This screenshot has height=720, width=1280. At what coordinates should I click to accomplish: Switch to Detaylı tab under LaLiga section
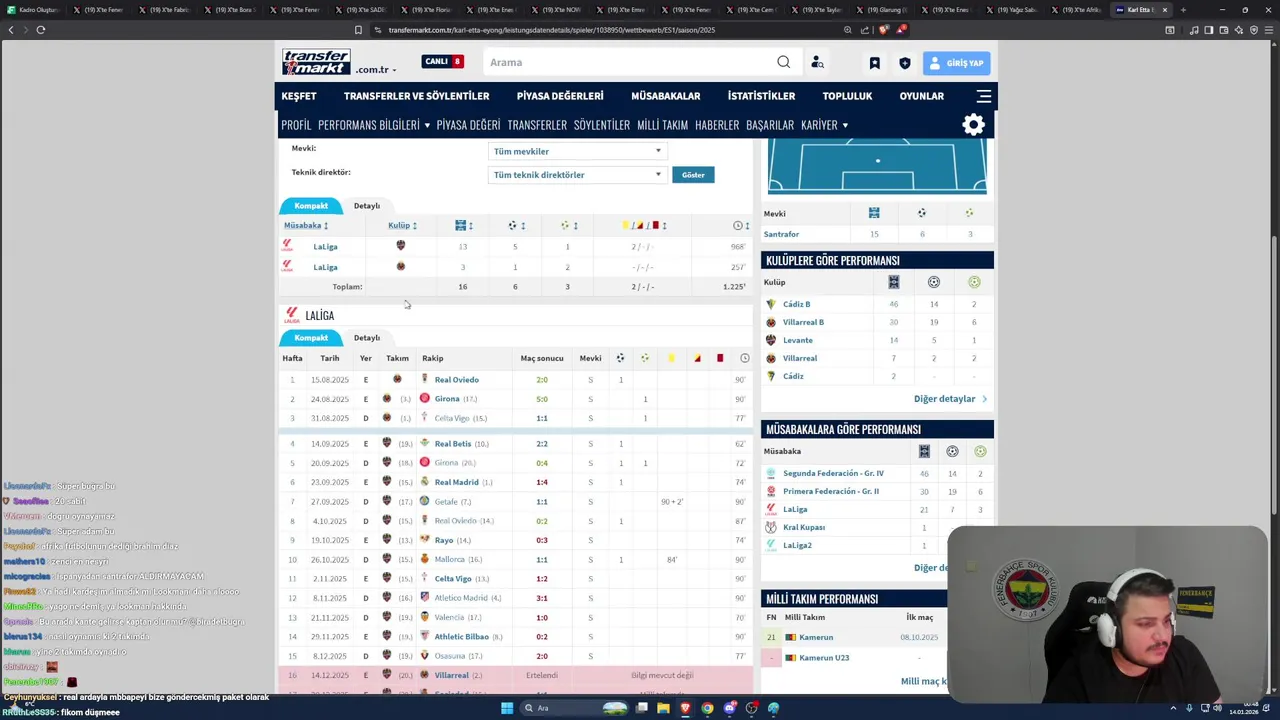pyautogui.click(x=366, y=338)
